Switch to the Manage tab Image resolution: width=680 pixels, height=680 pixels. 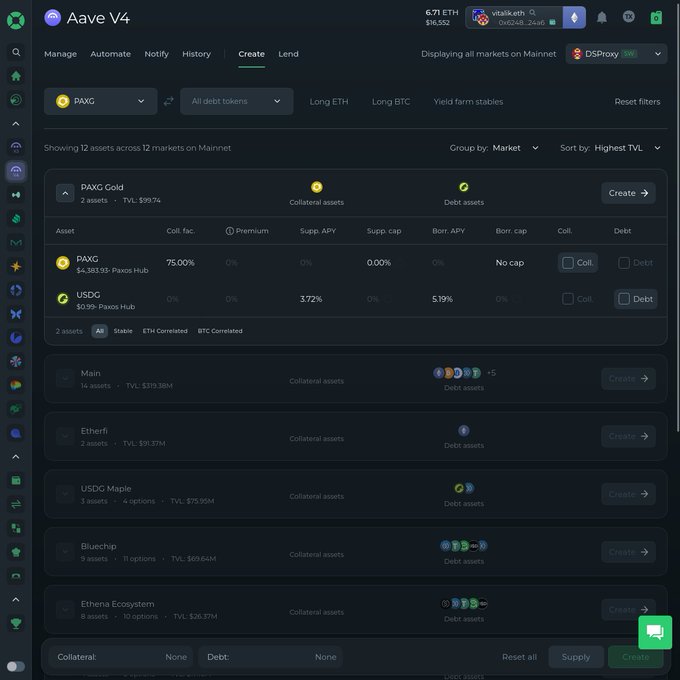pos(60,54)
